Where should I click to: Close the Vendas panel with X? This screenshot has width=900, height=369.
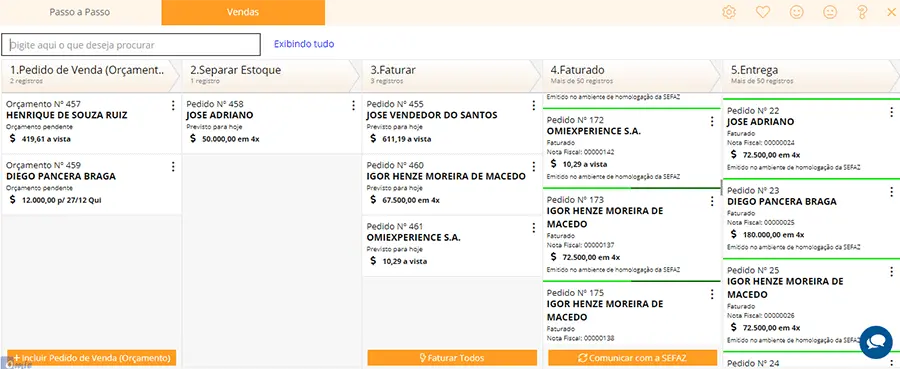click(891, 12)
